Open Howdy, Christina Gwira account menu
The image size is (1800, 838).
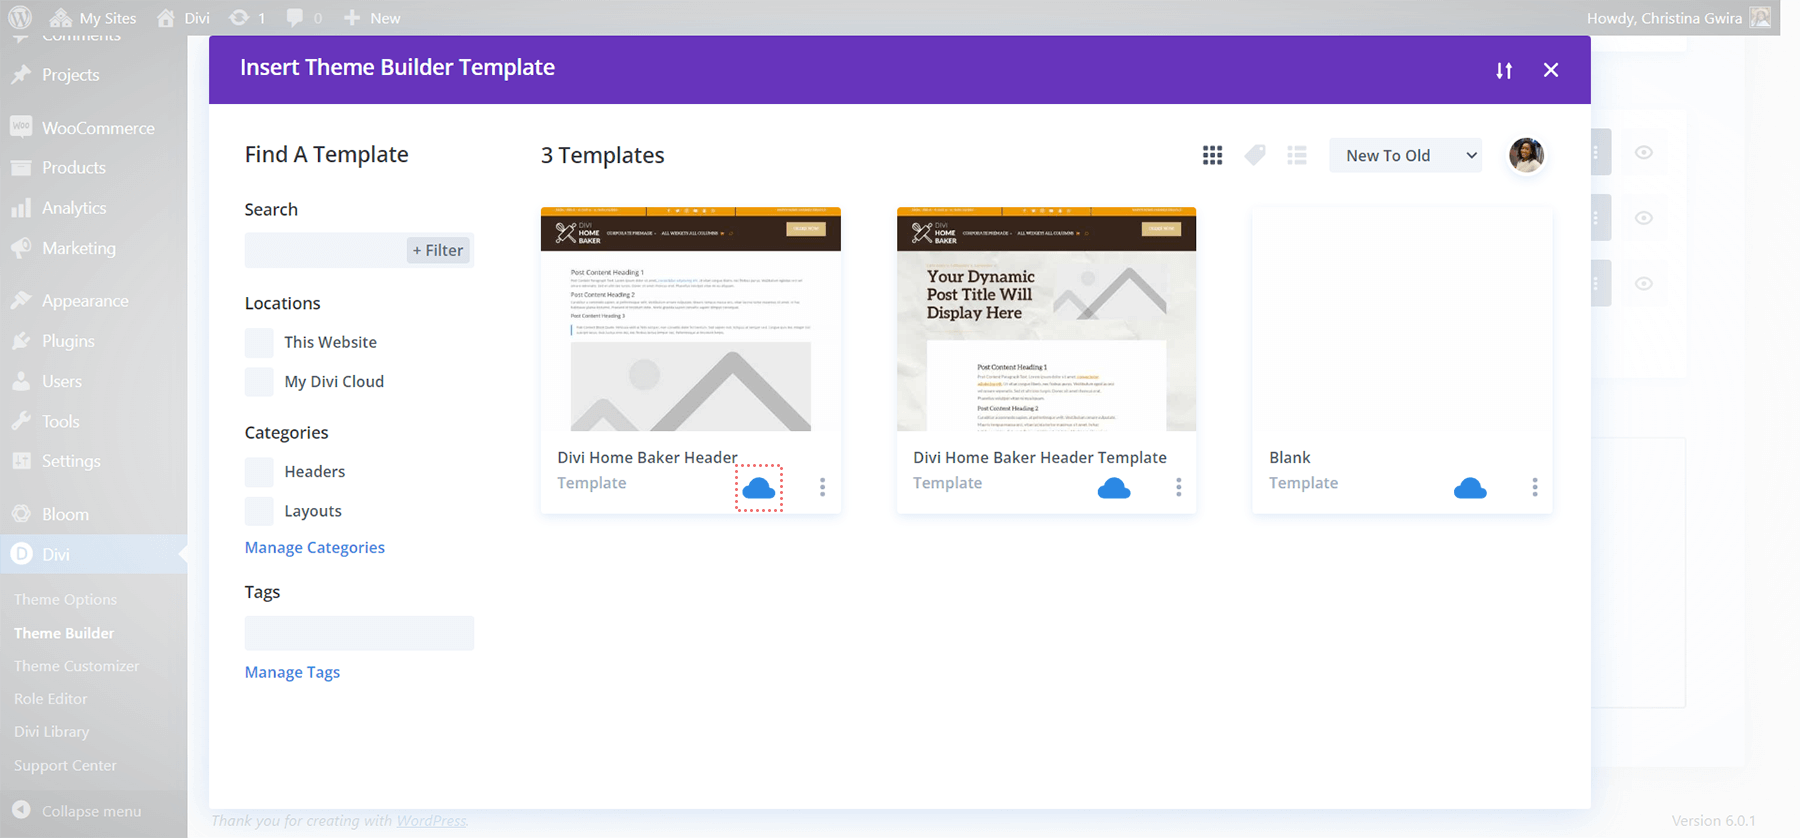(x=1678, y=18)
